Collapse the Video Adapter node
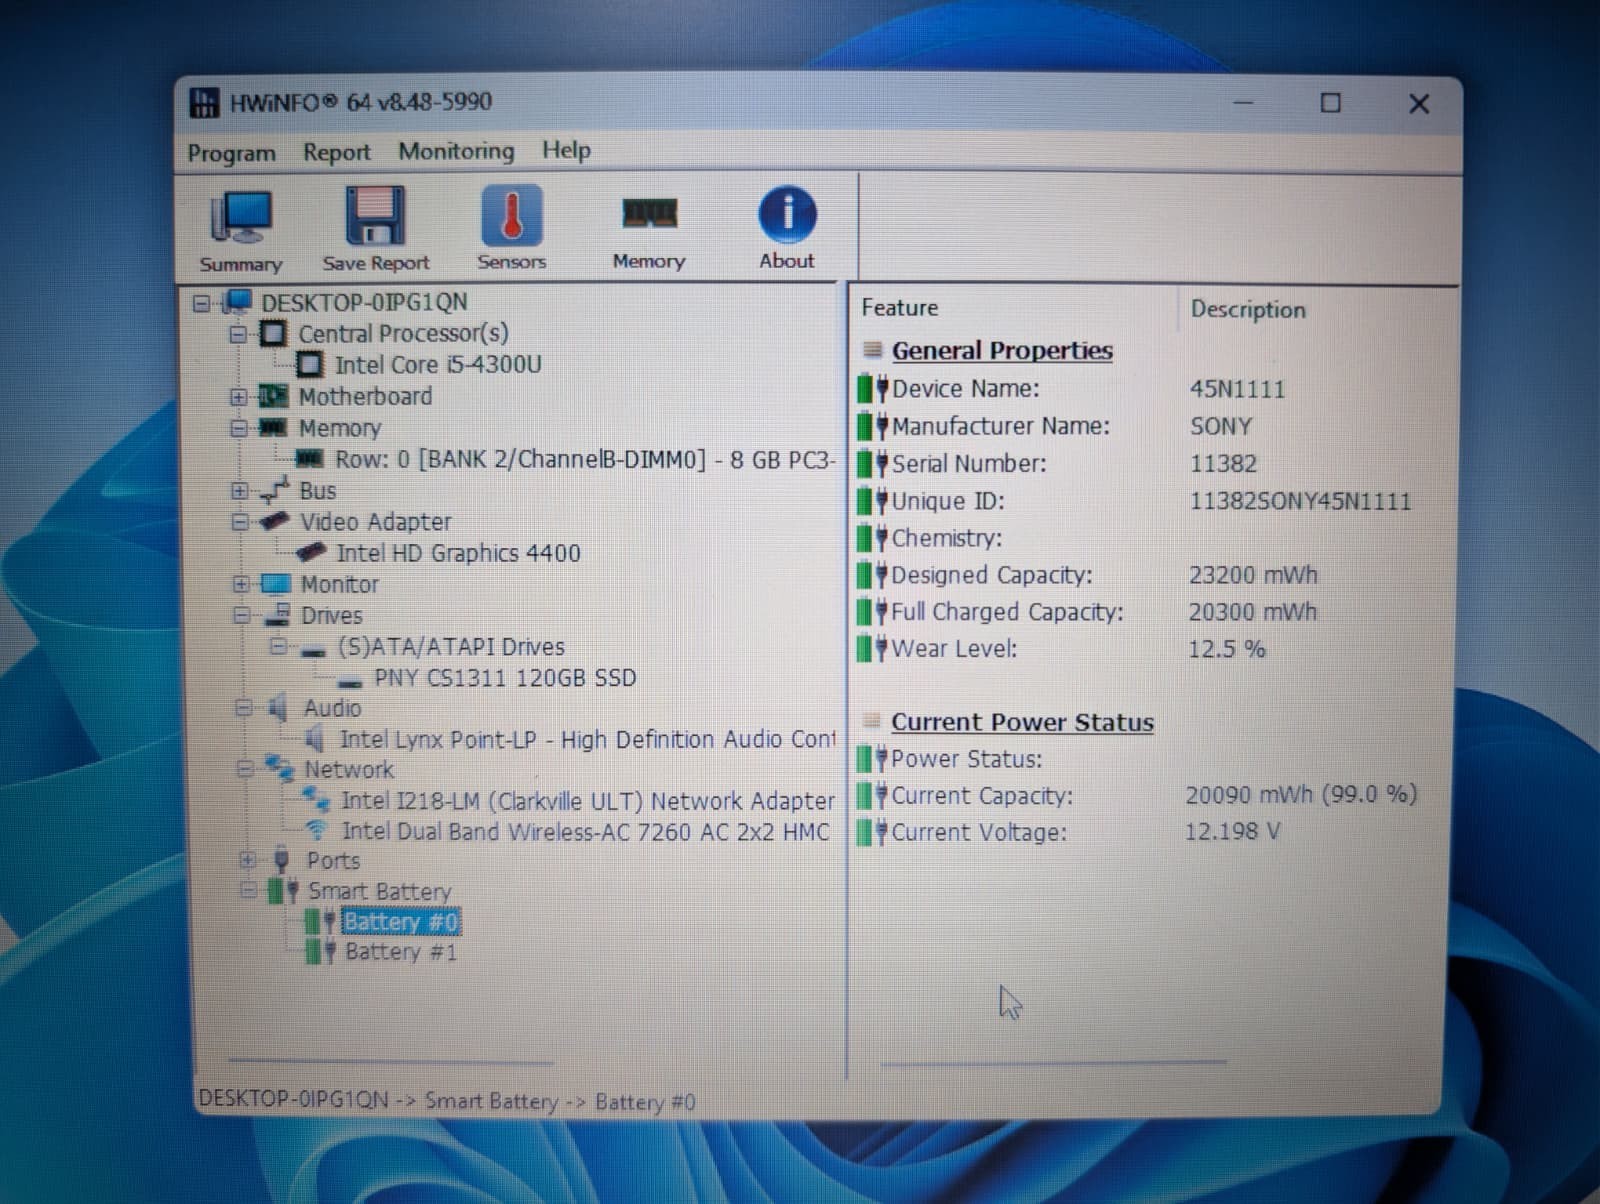This screenshot has height=1204, width=1600. pos(240,522)
